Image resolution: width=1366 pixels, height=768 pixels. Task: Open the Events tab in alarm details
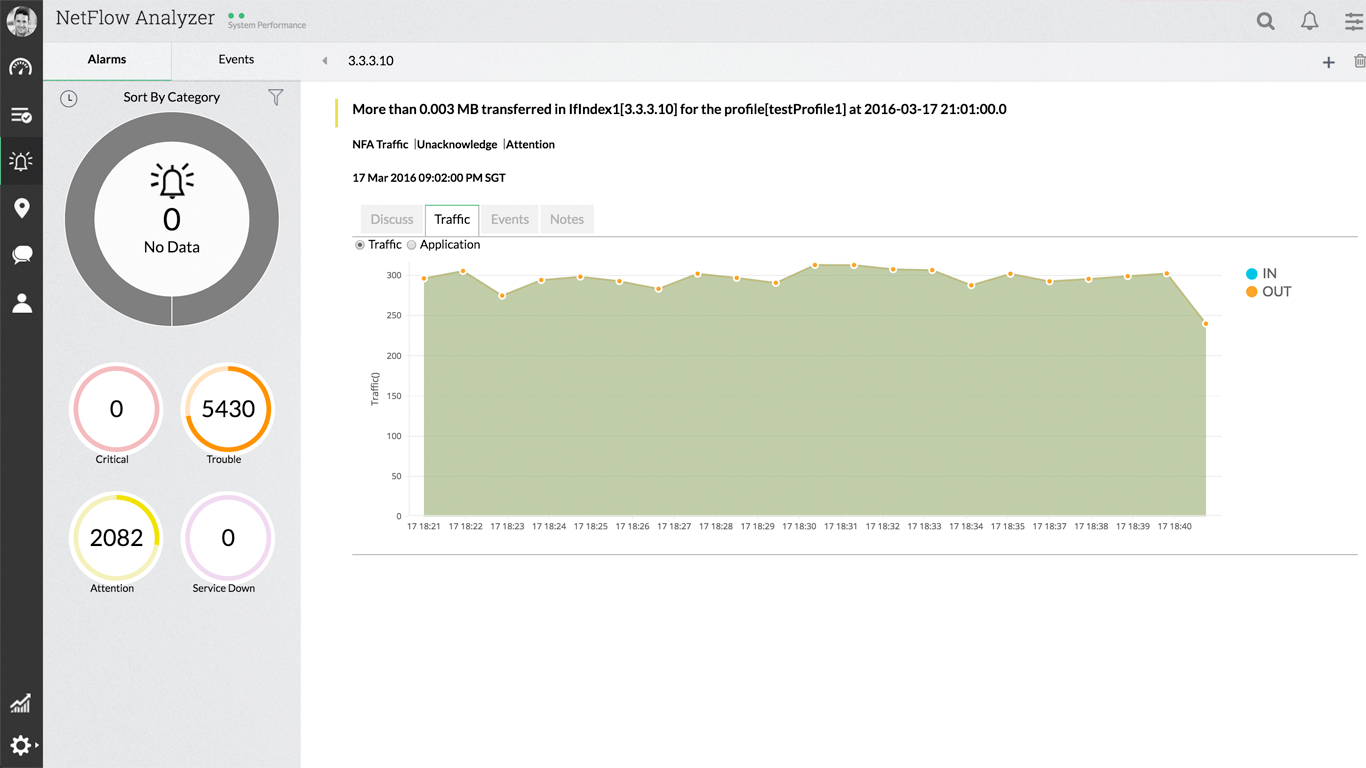click(510, 219)
